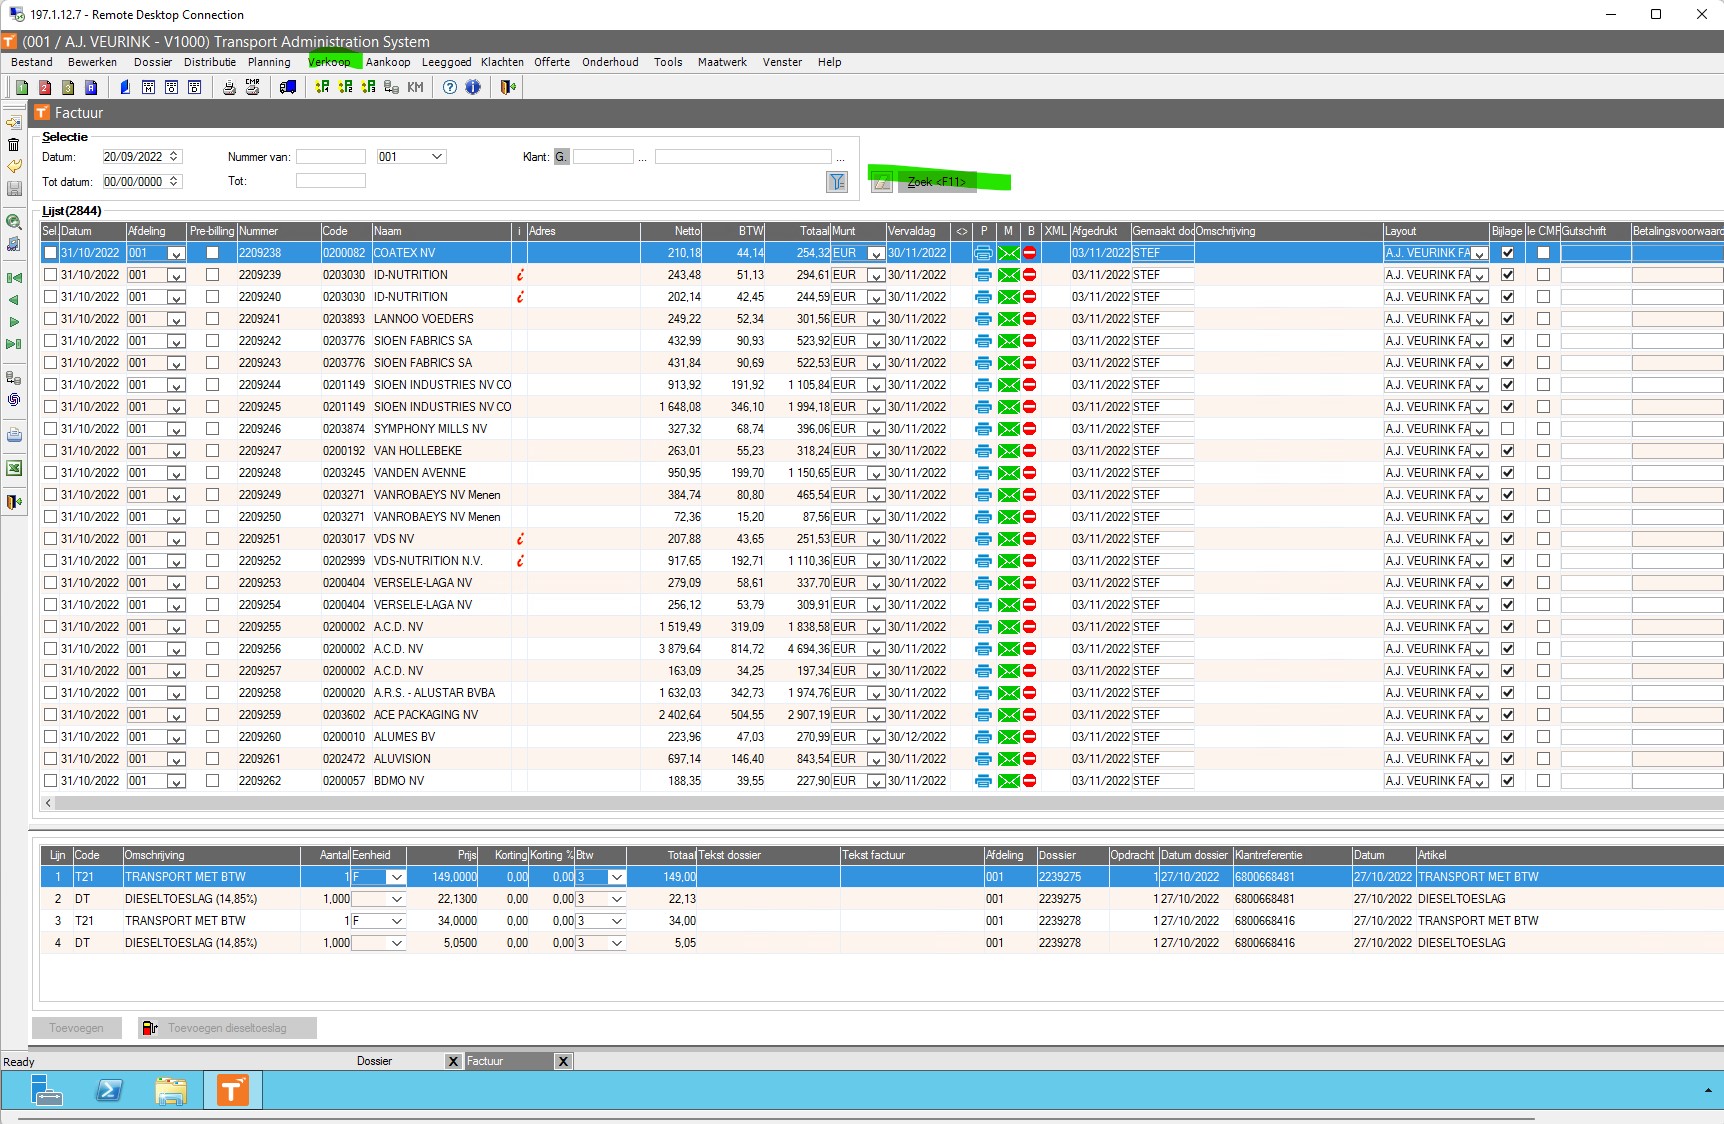Open the Verkoop menu
Image resolution: width=1724 pixels, height=1124 pixels.
click(x=329, y=62)
